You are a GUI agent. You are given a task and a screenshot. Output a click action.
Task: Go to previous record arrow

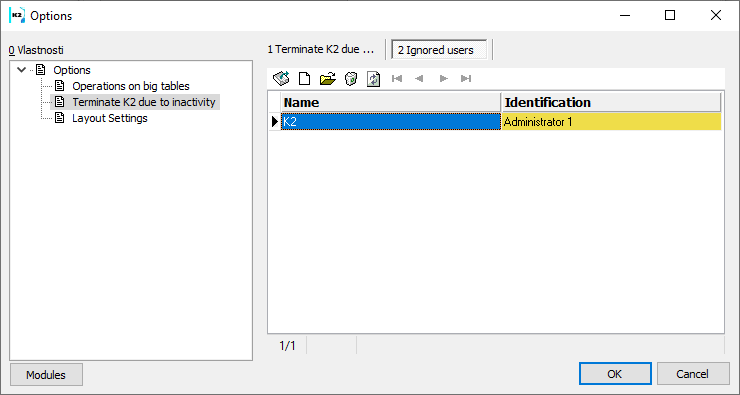click(x=419, y=78)
